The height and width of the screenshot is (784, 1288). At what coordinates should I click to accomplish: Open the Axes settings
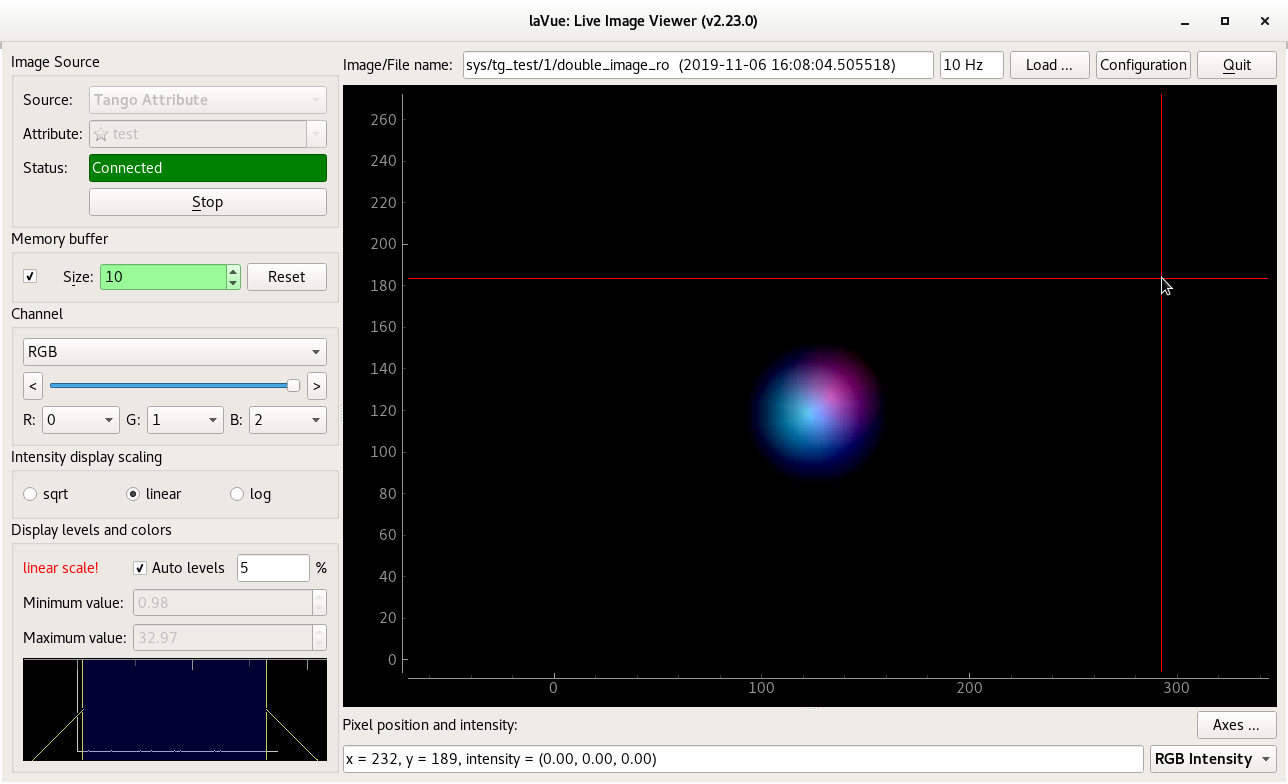(1236, 725)
